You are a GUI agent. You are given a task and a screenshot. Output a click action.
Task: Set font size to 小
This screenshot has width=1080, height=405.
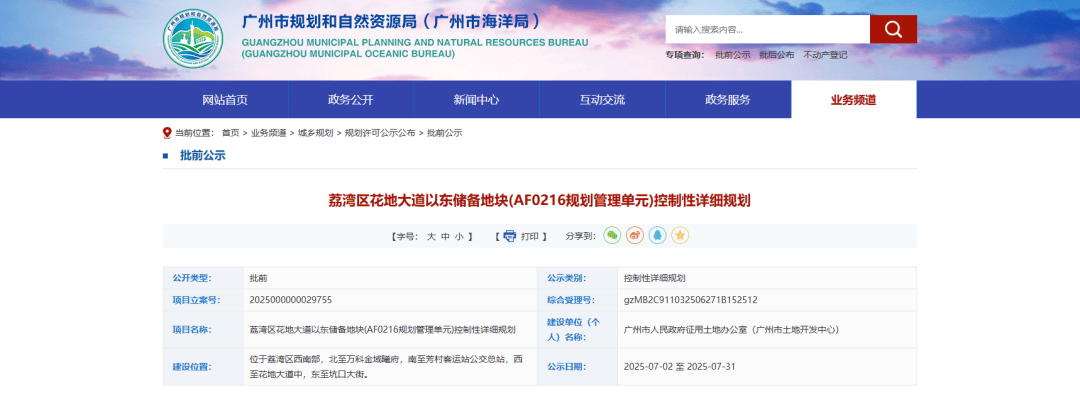pos(459,236)
